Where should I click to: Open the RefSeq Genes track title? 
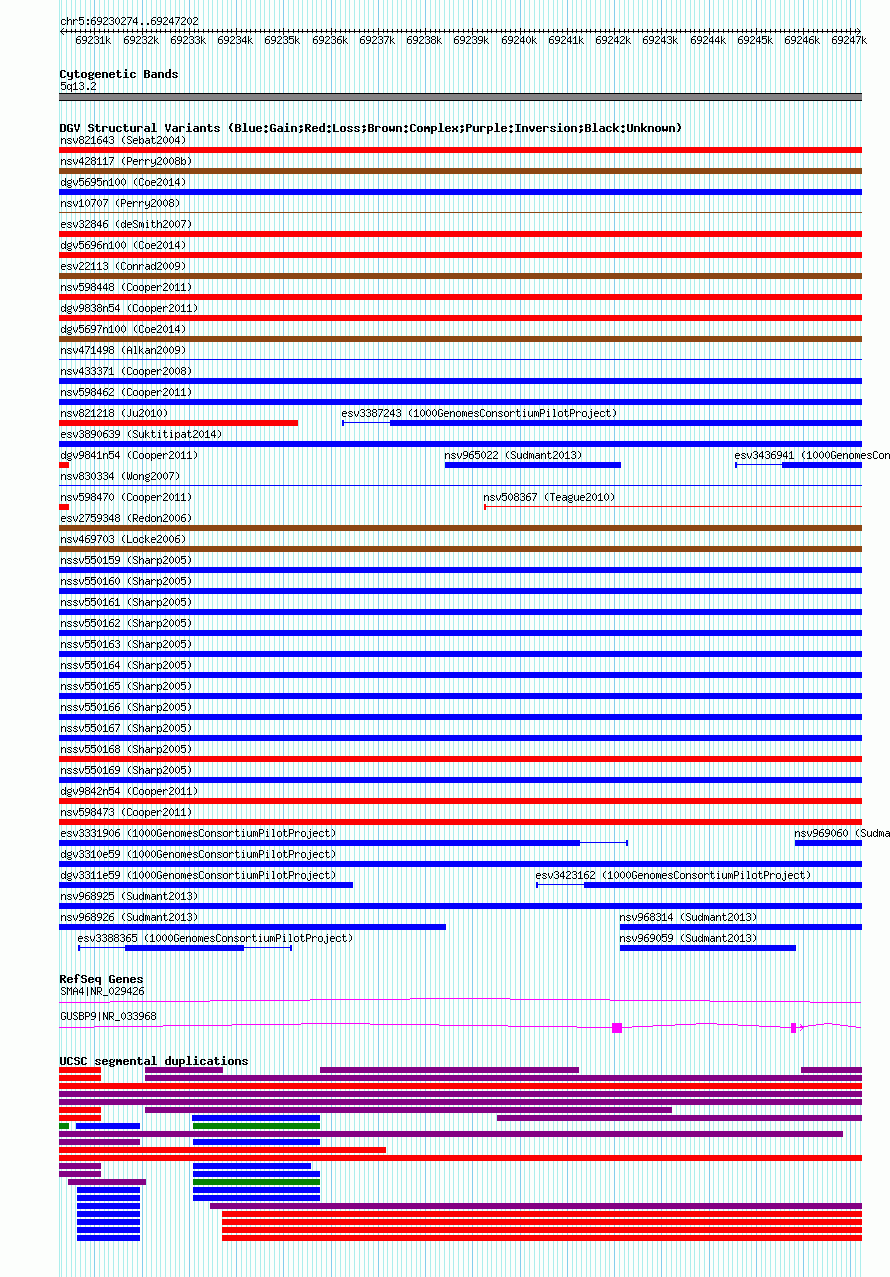[x=101, y=979]
